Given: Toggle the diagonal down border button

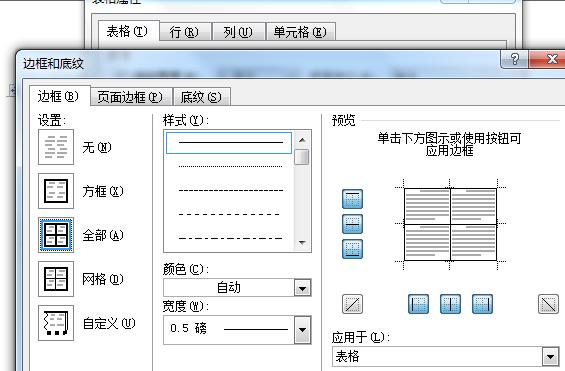Looking at the screenshot, I should [548, 304].
